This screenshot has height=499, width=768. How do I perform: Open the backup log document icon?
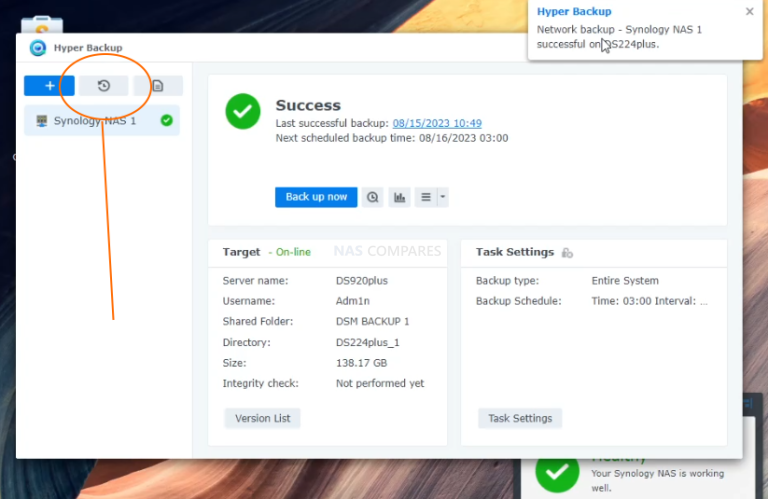[157, 86]
